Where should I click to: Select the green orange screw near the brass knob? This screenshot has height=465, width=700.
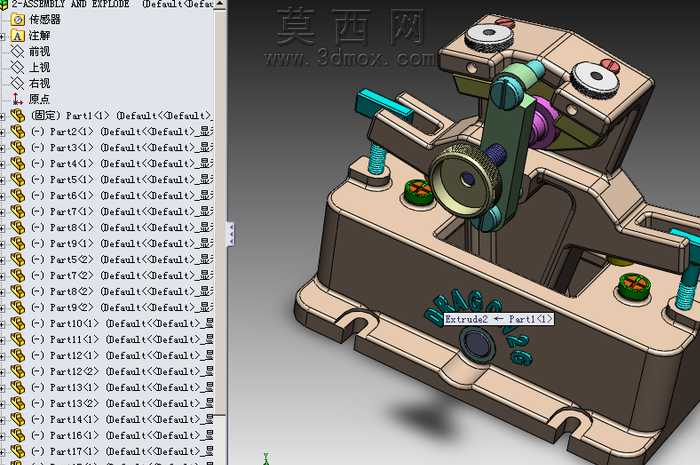418,191
